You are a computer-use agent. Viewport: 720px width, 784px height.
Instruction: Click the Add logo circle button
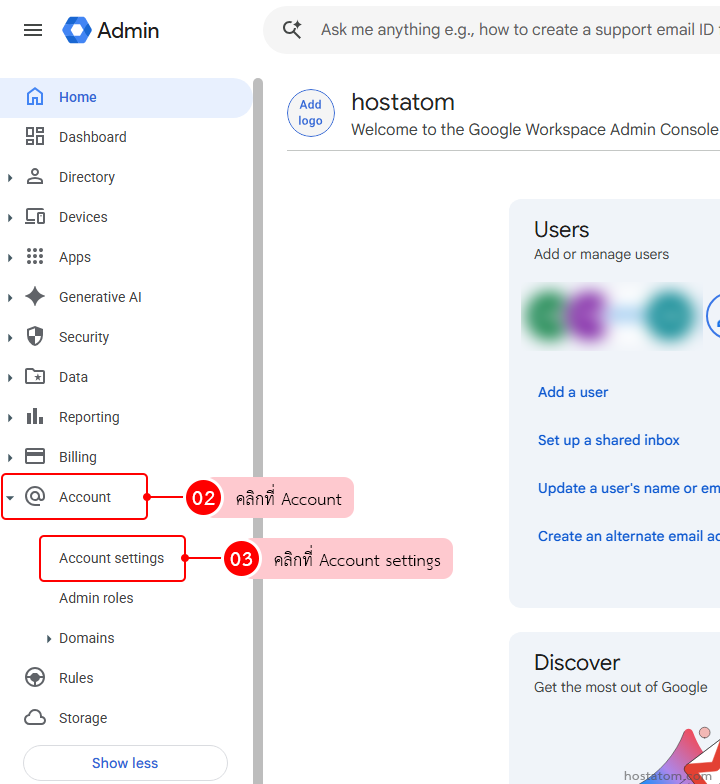[310, 113]
